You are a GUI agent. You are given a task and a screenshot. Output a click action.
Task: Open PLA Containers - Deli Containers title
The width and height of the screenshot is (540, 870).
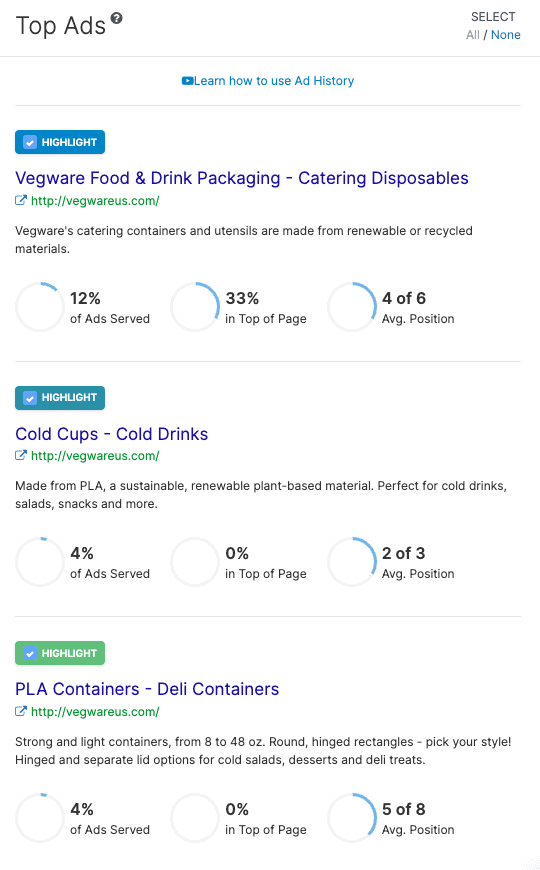pyautogui.click(x=147, y=689)
